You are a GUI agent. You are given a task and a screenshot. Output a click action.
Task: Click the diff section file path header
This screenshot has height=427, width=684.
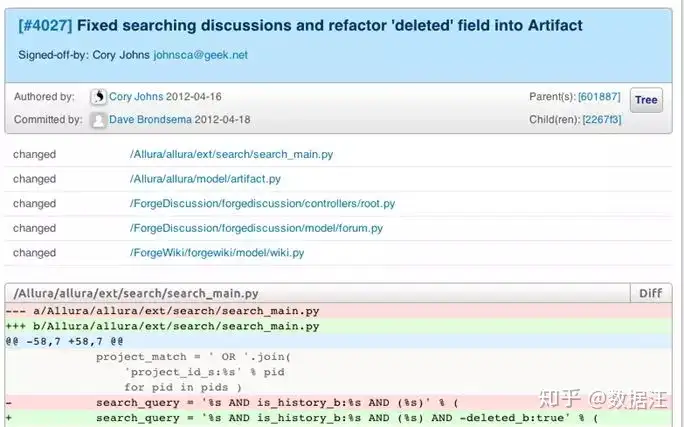coord(136,294)
